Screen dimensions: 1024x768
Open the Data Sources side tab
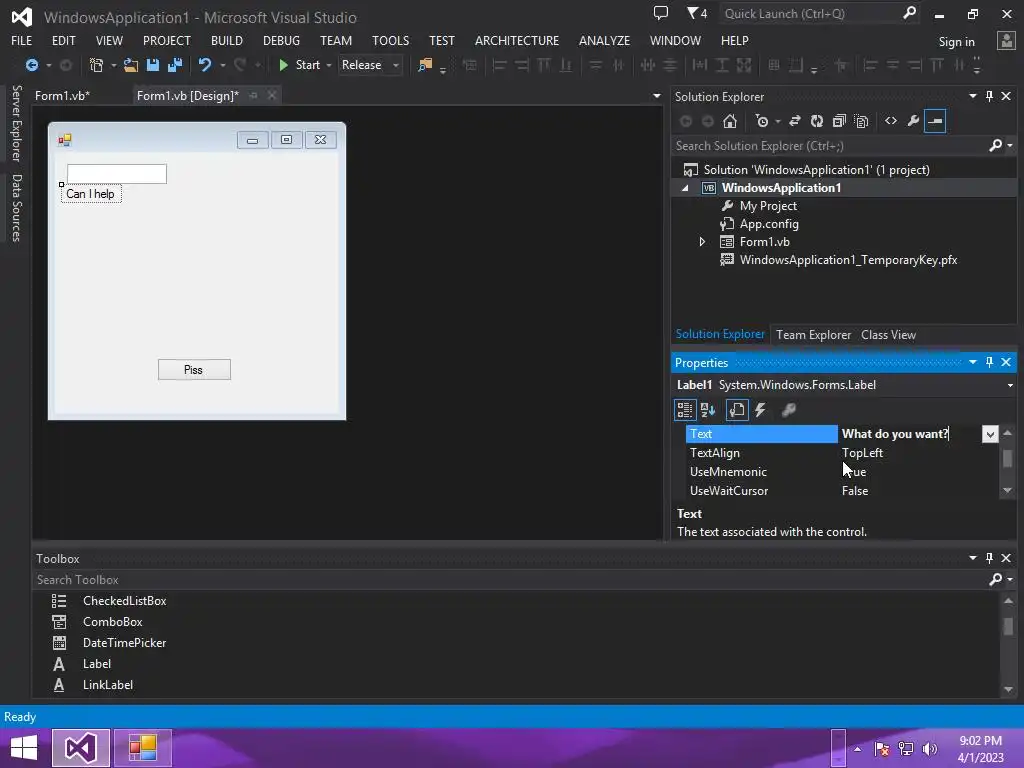pyautogui.click(x=16, y=208)
